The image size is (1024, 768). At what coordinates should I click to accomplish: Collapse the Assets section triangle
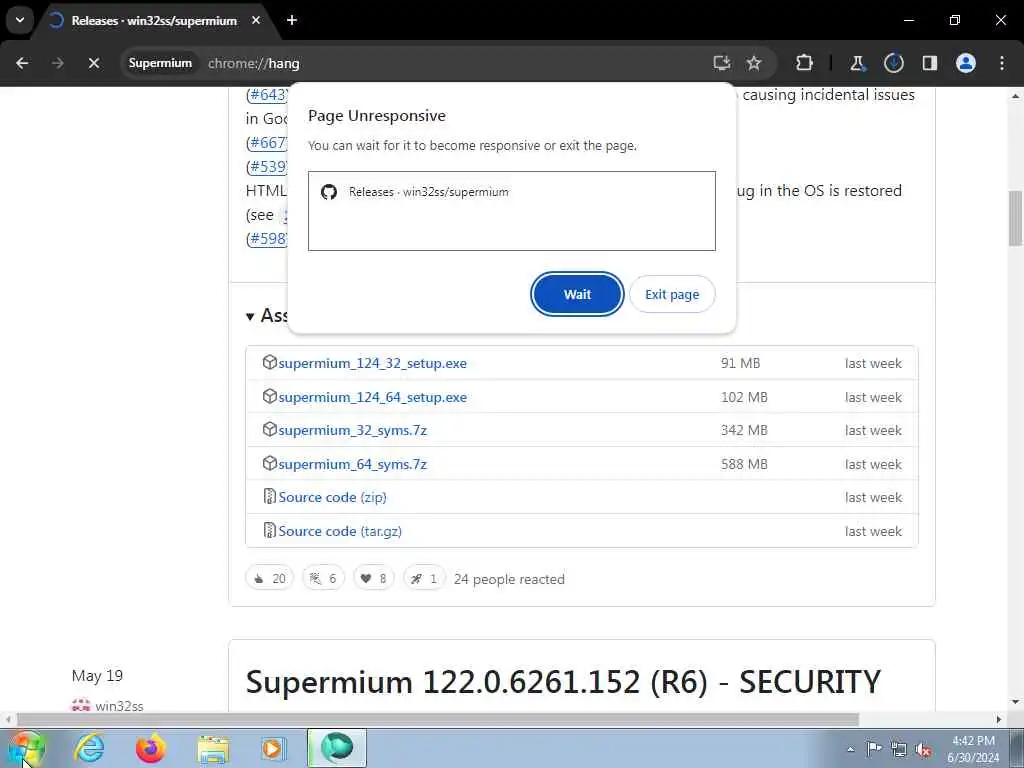pos(249,316)
